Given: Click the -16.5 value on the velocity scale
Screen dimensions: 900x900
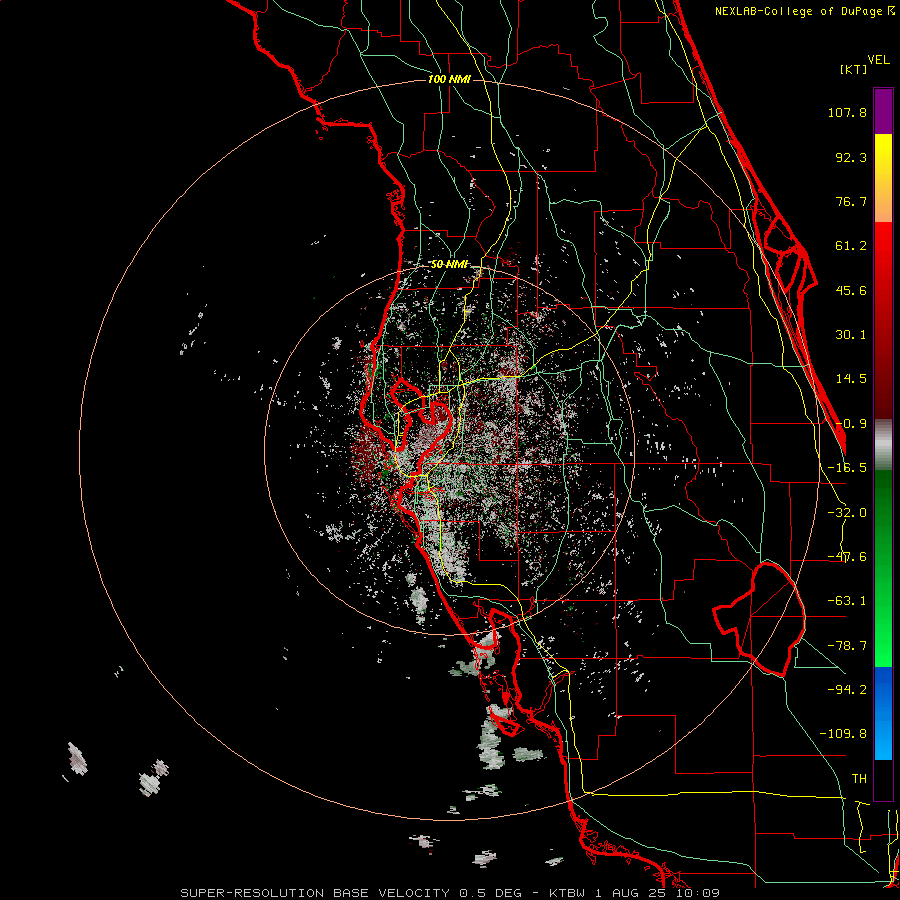Looking at the screenshot, I should pos(847,468).
